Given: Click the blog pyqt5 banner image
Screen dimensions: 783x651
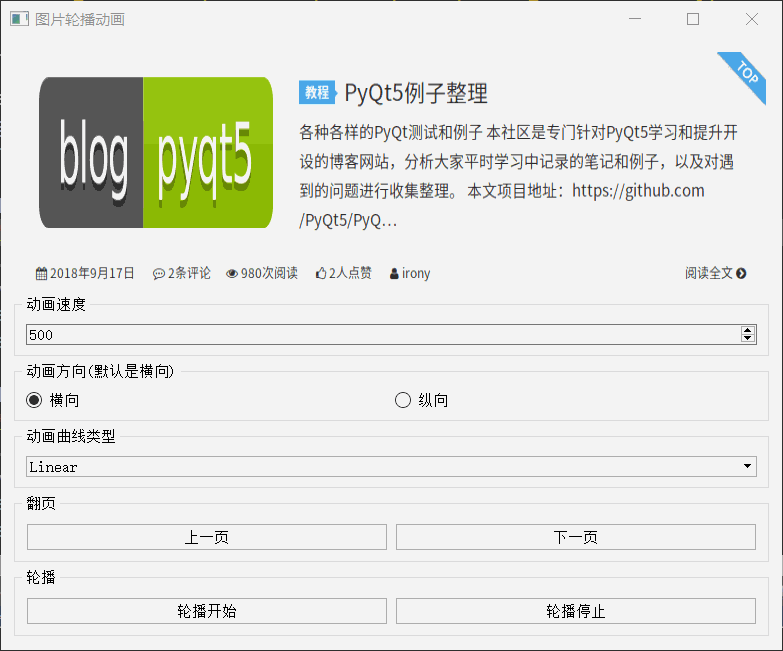Looking at the screenshot, I should (x=156, y=152).
